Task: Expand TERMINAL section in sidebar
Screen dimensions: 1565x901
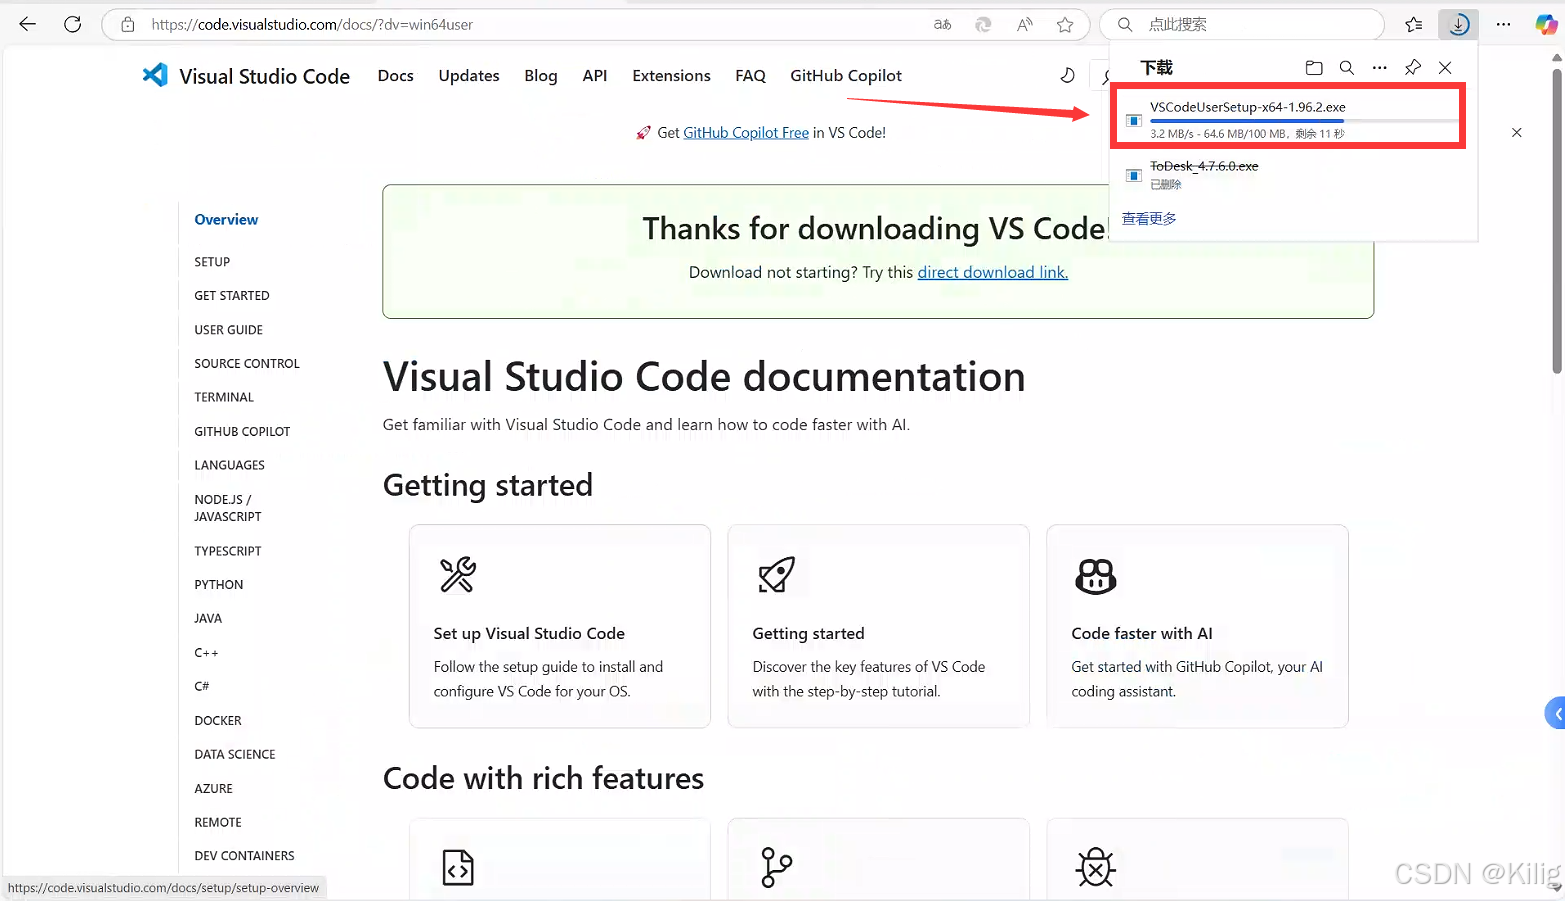Action: [x=224, y=397]
